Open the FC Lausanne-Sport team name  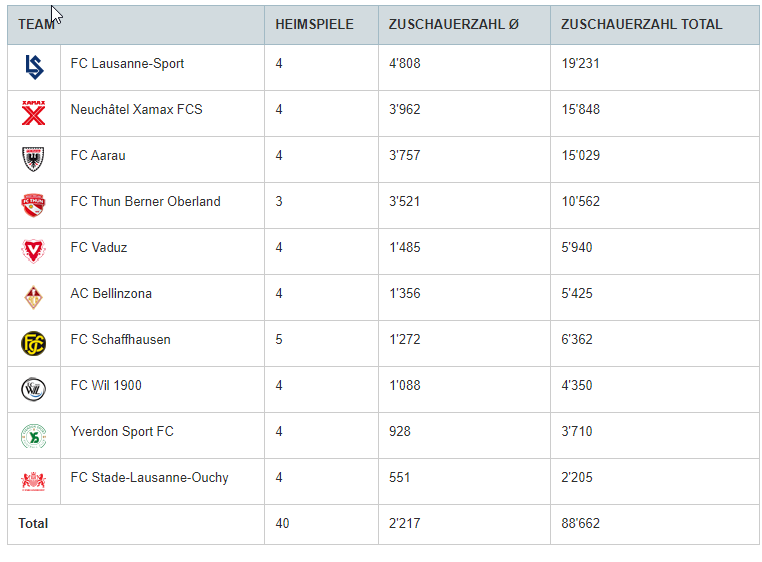[x=127, y=64]
